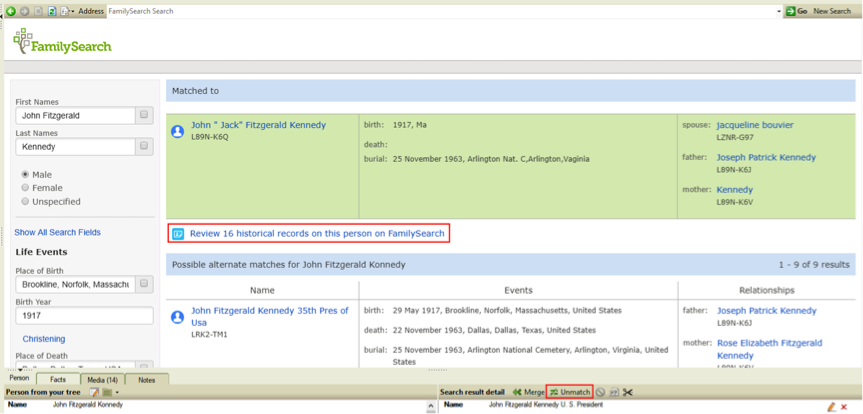Viewport: 863px width, 414px height.
Task: Toggle exact match box beside Last Names
Action: click(x=144, y=146)
